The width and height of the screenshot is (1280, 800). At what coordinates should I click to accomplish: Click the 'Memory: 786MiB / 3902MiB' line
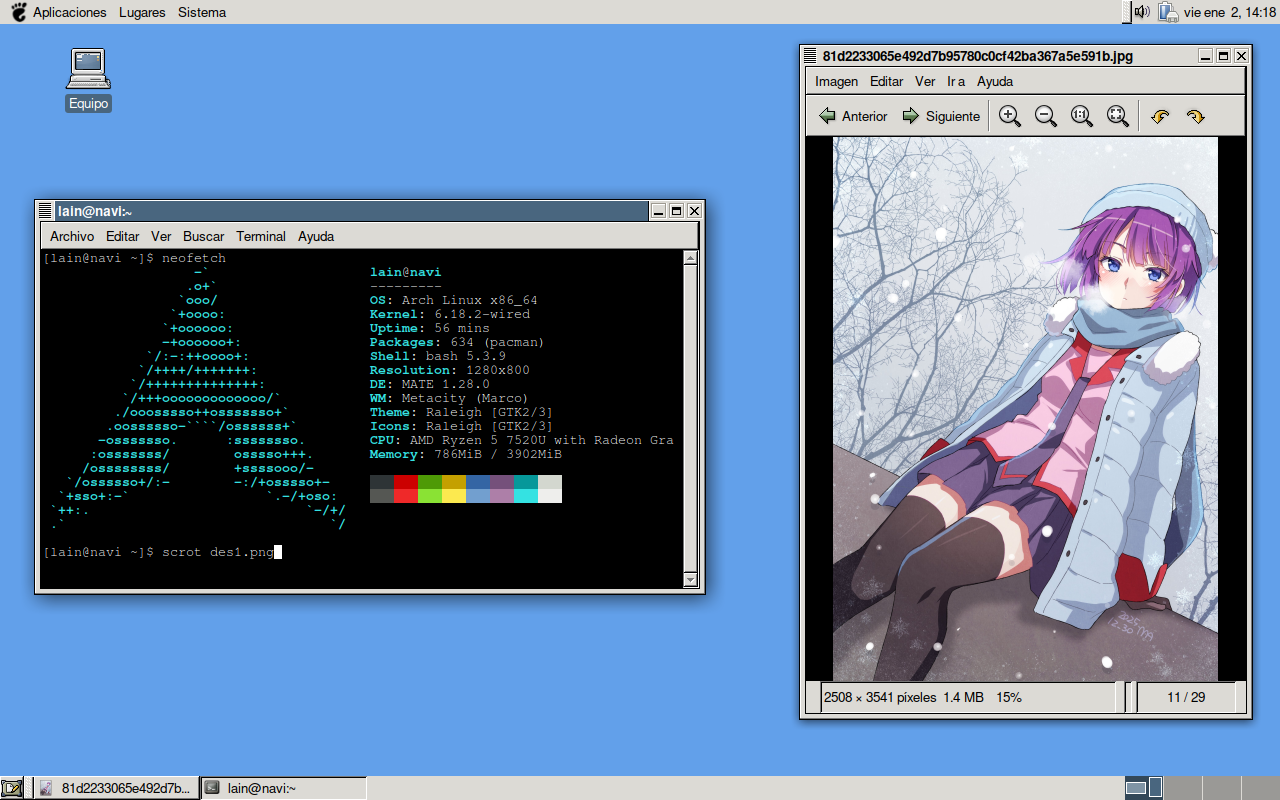[466, 454]
